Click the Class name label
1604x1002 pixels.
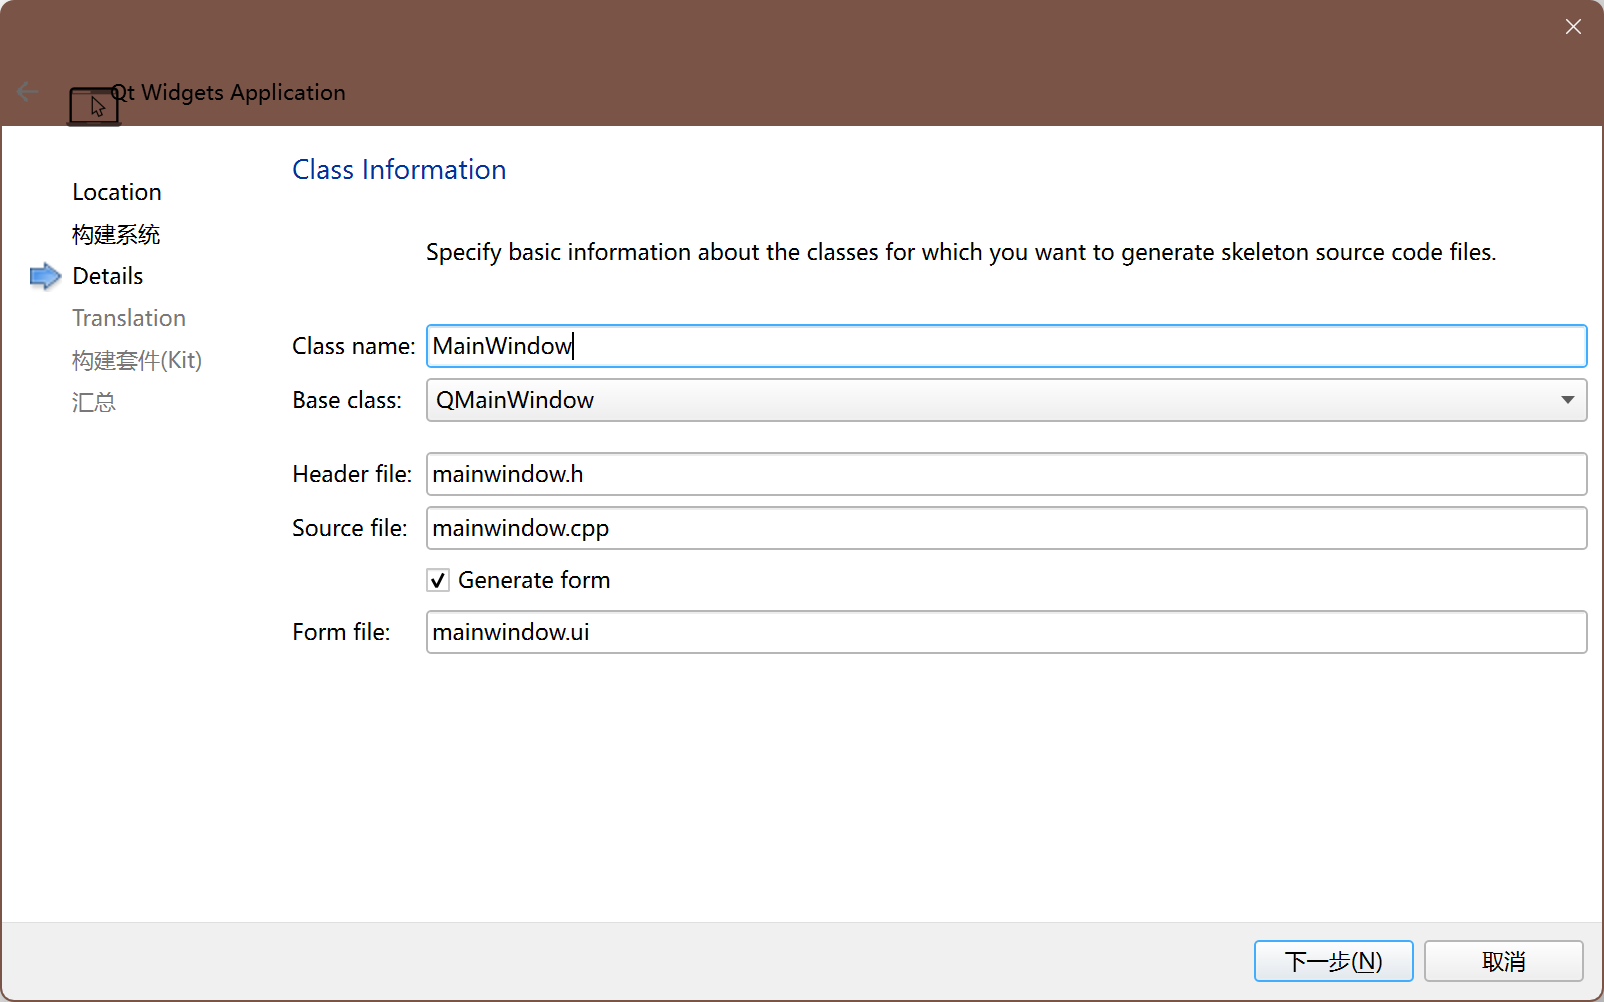click(354, 346)
